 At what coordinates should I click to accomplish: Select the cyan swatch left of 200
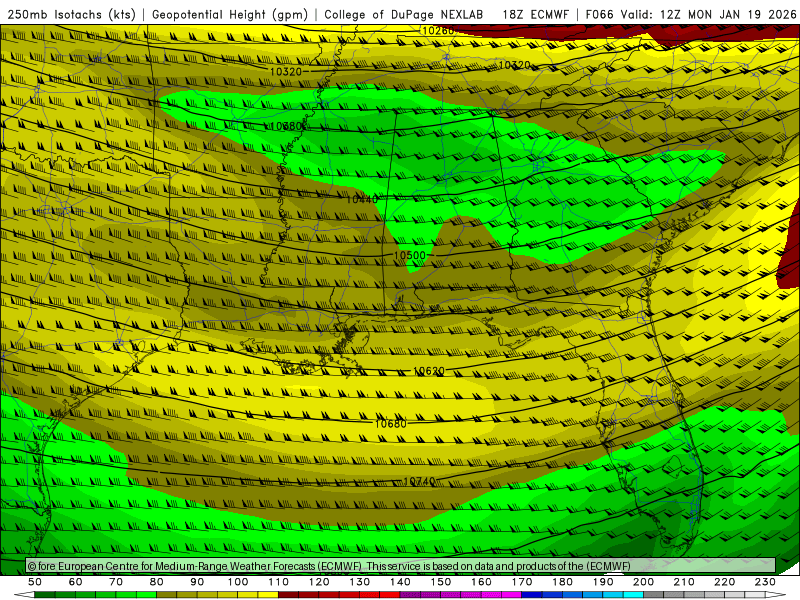[x=633, y=595]
